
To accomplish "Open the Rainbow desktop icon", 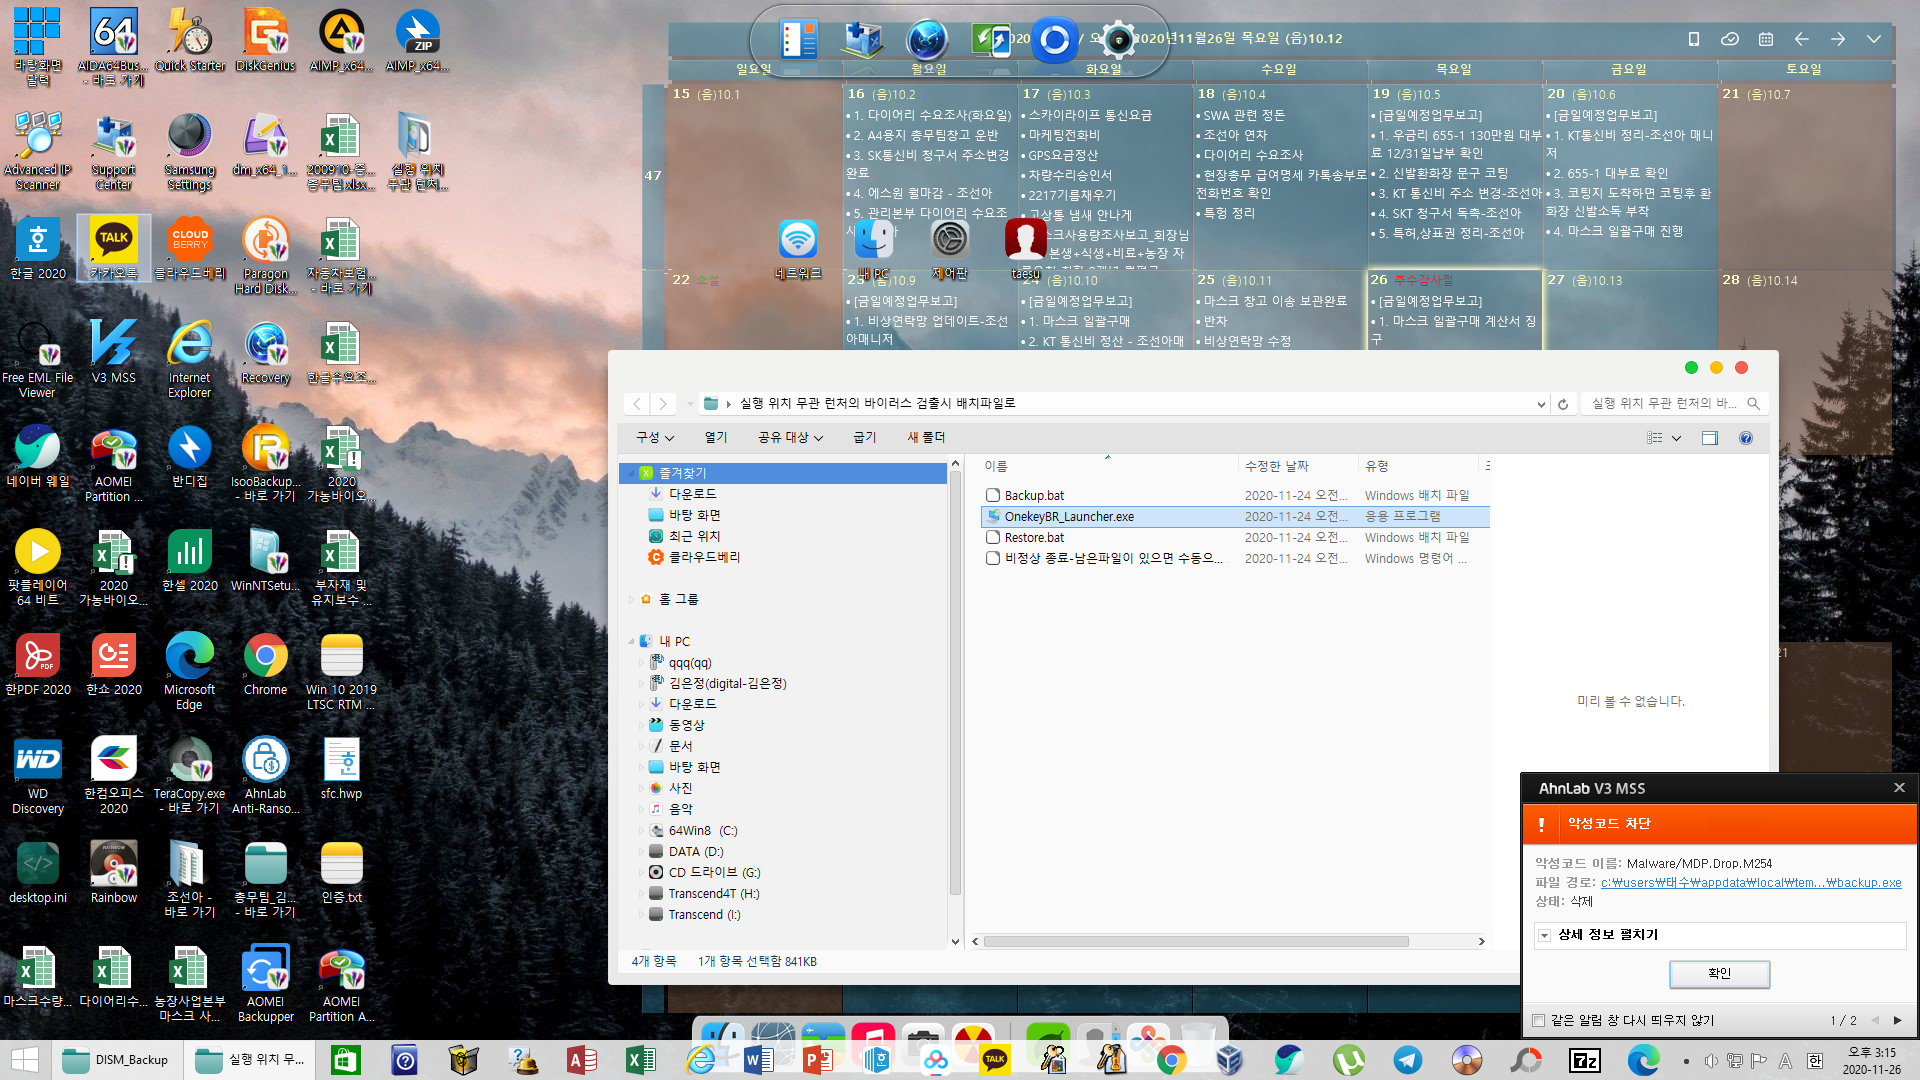I will tap(114, 872).
